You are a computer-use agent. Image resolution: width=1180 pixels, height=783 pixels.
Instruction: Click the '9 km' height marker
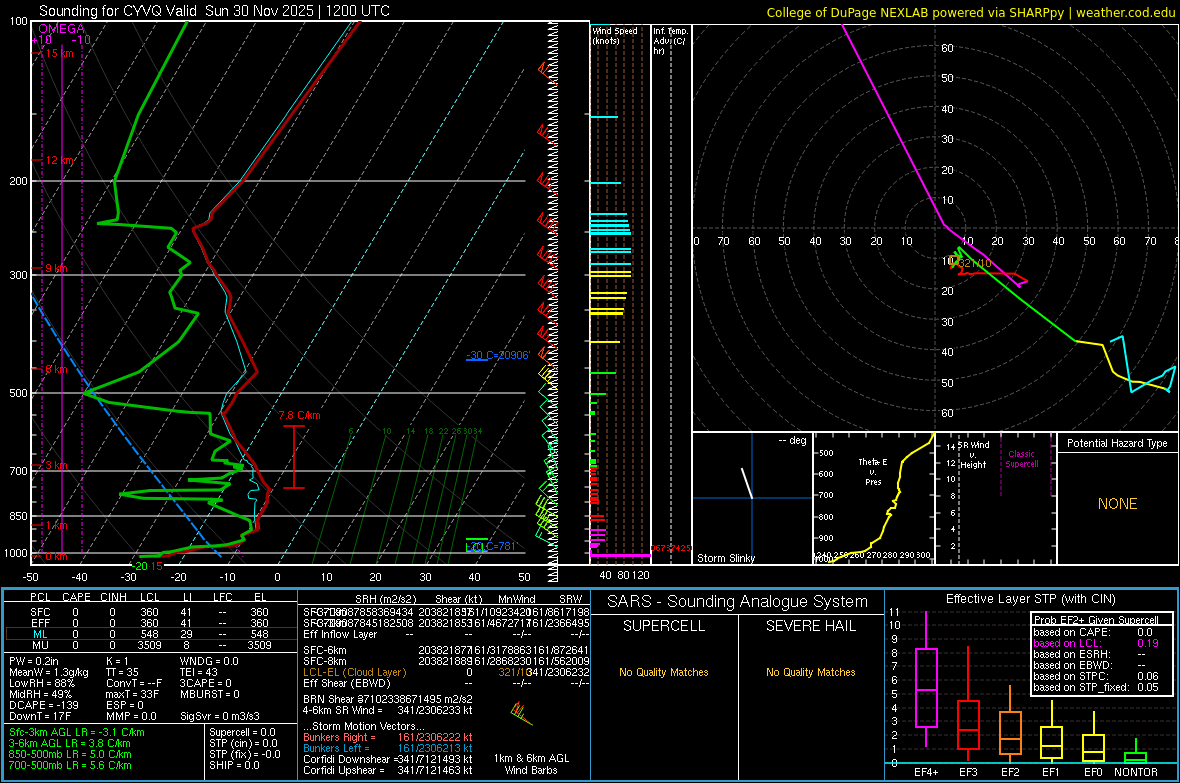coord(56,269)
